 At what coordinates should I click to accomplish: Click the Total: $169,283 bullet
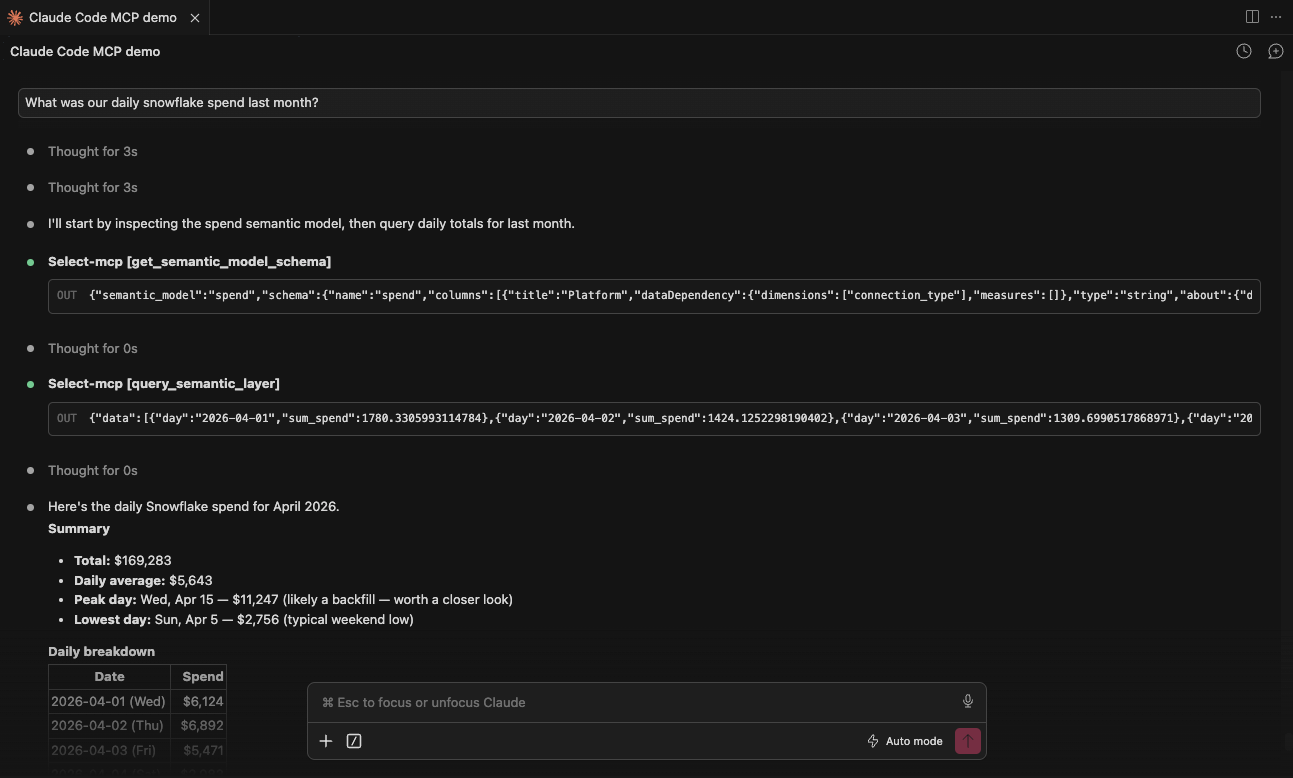[x=123, y=561]
